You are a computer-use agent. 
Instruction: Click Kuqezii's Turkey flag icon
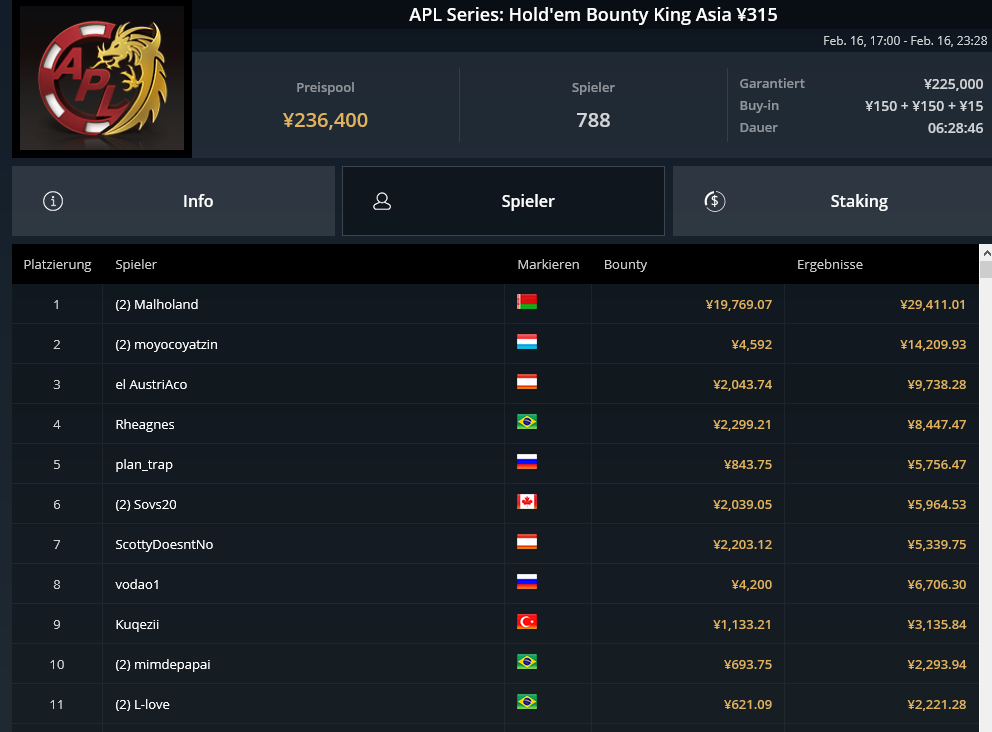pos(527,622)
